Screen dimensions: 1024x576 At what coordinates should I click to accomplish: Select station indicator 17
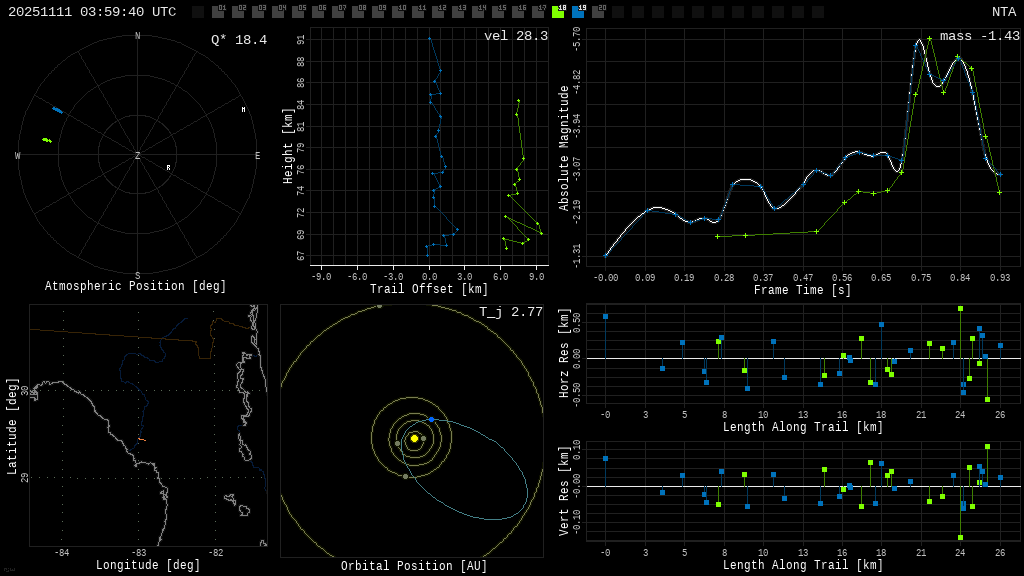(538, 11)
